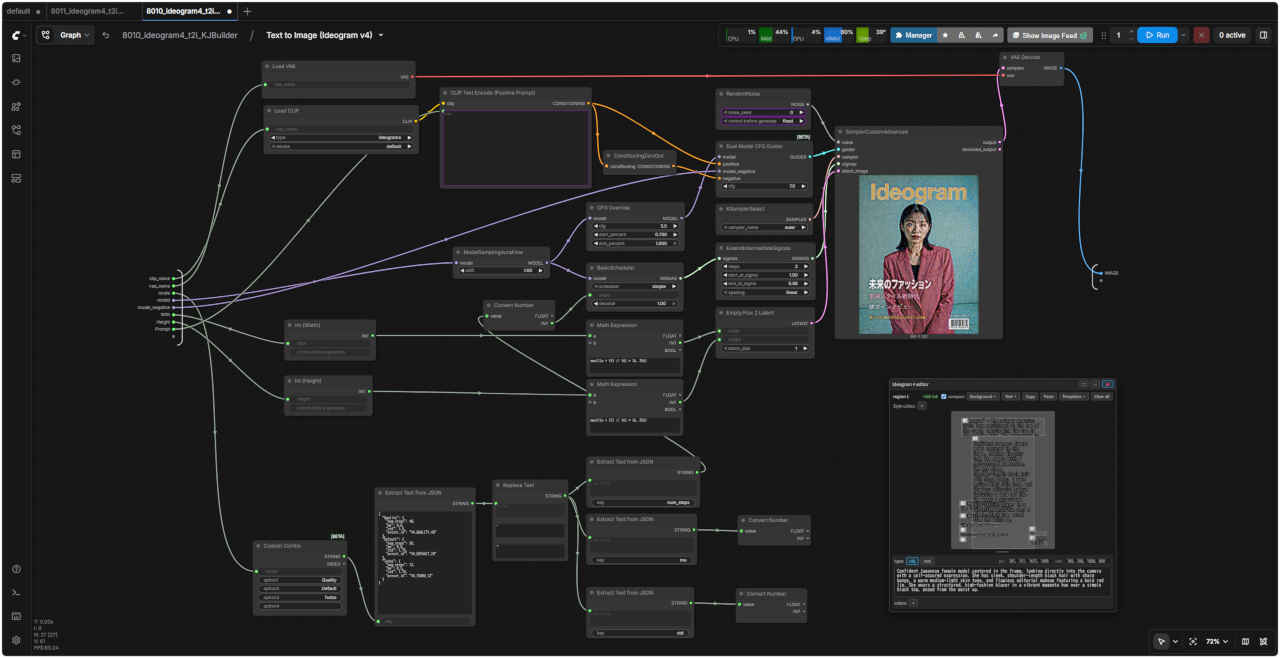
Task: Click Copy in Ideogram editor
Action: [x=1030, y=397]
